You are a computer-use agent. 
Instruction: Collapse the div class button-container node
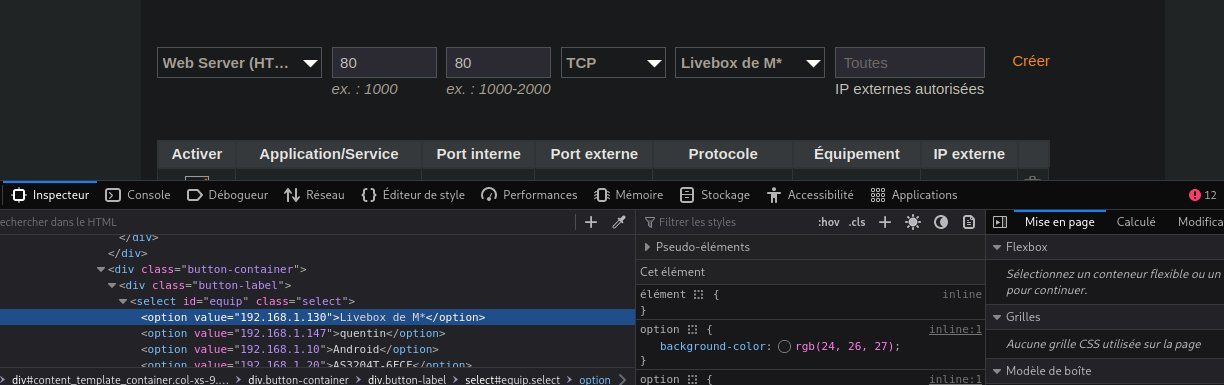click(x=101, y=269)
